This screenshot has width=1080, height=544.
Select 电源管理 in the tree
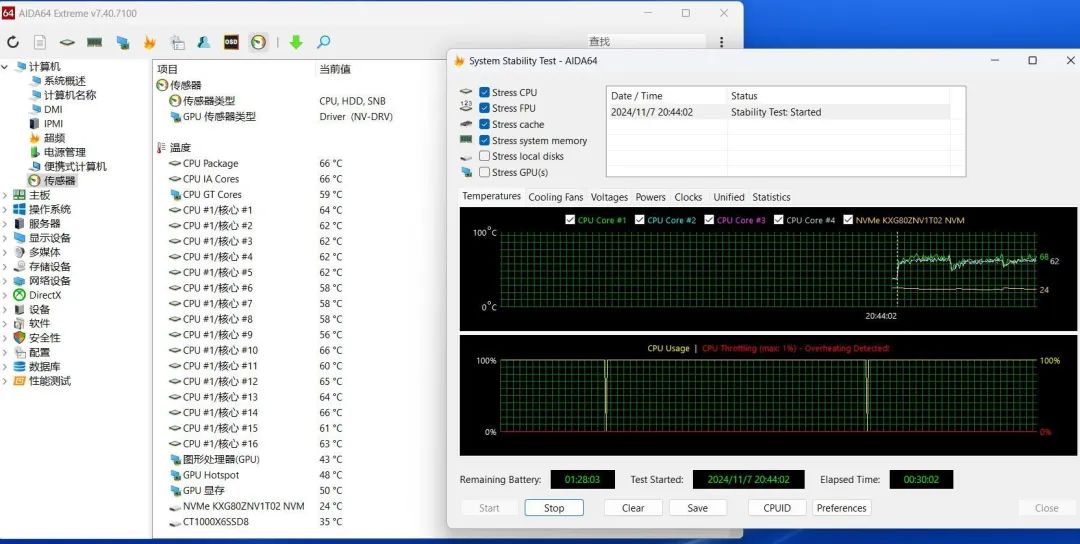65,152
